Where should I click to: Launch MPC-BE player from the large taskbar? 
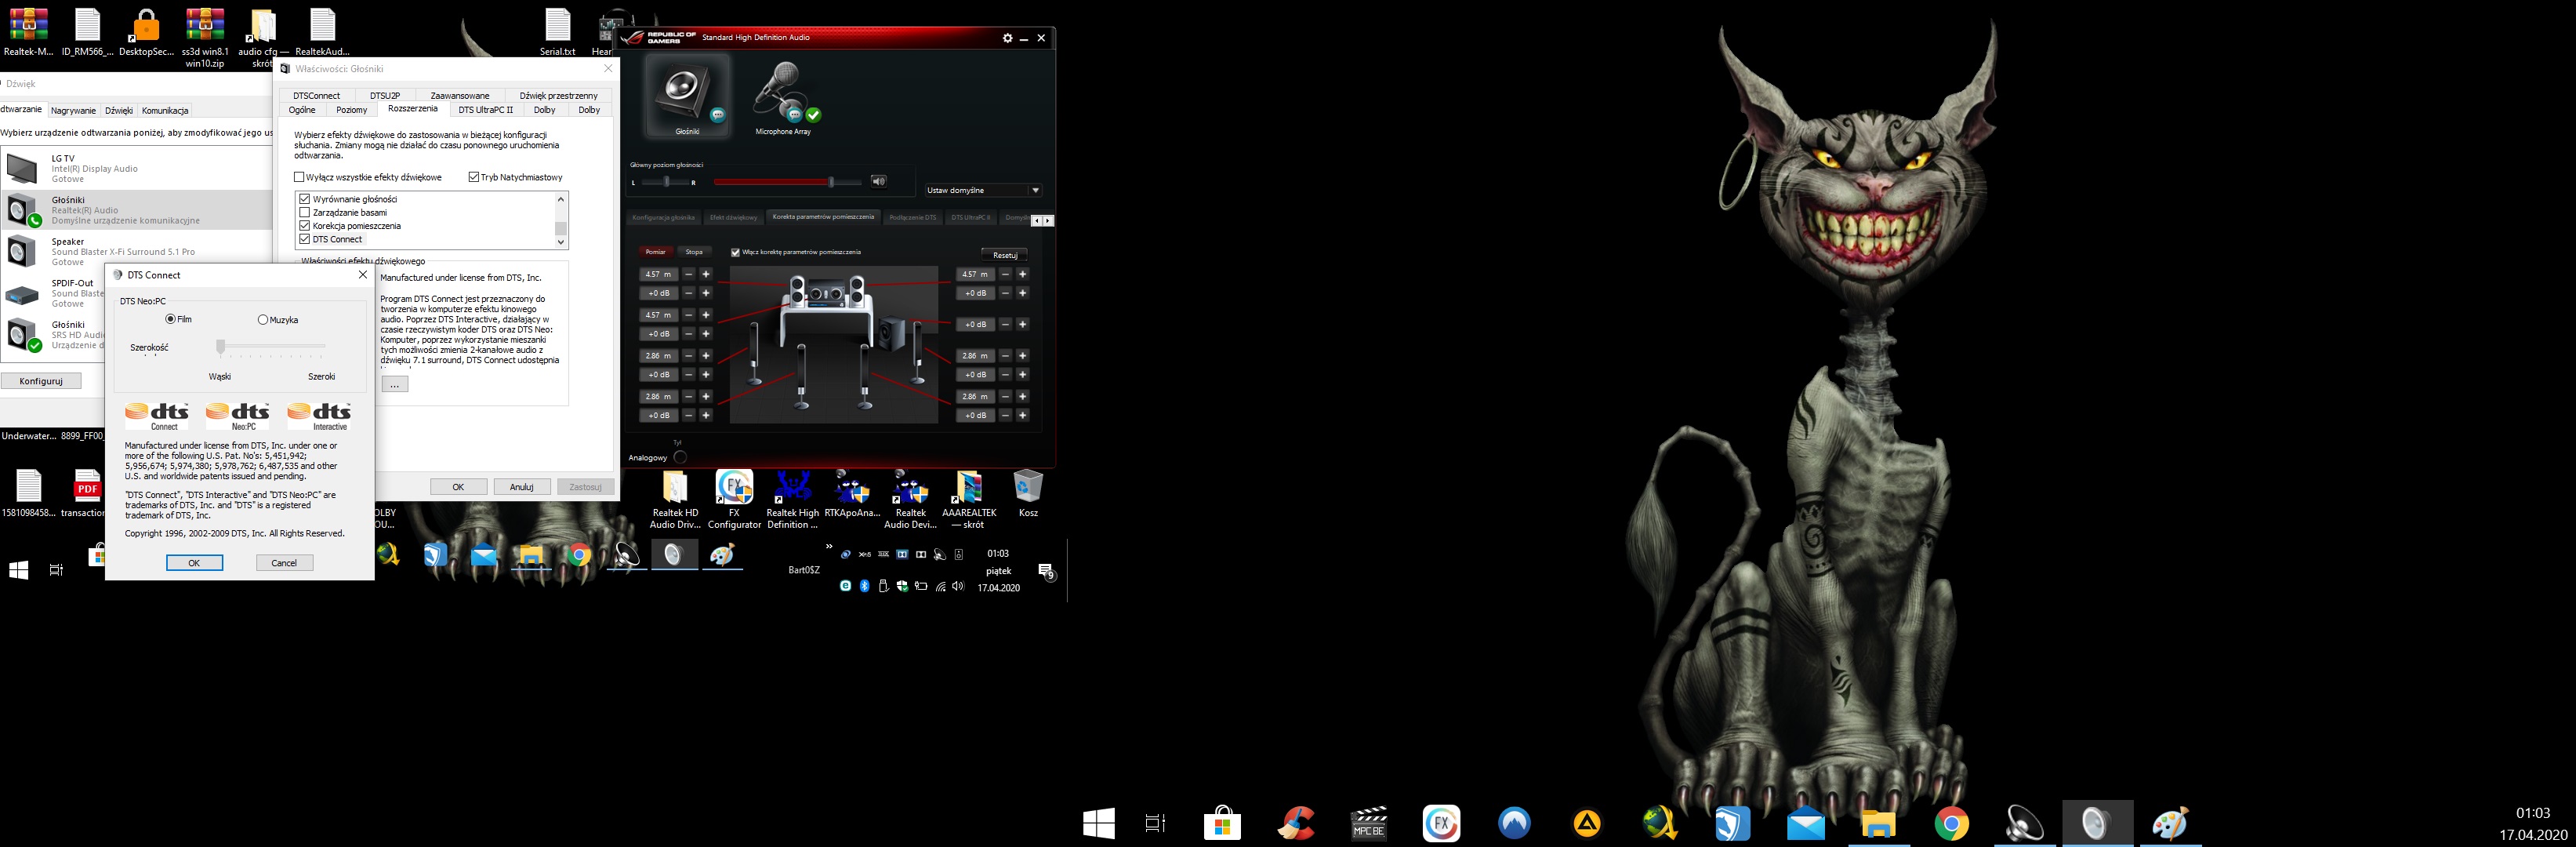(x=1368, y=824)
